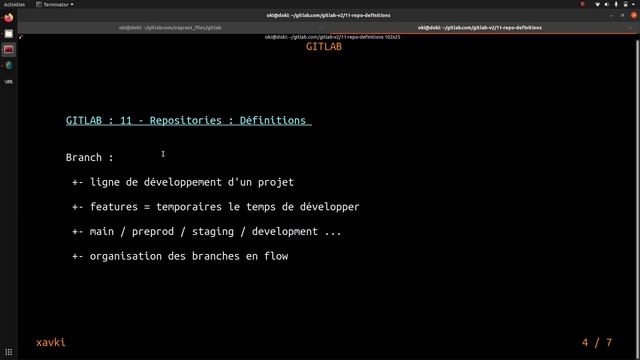Open the Files app in the dock

9,34
